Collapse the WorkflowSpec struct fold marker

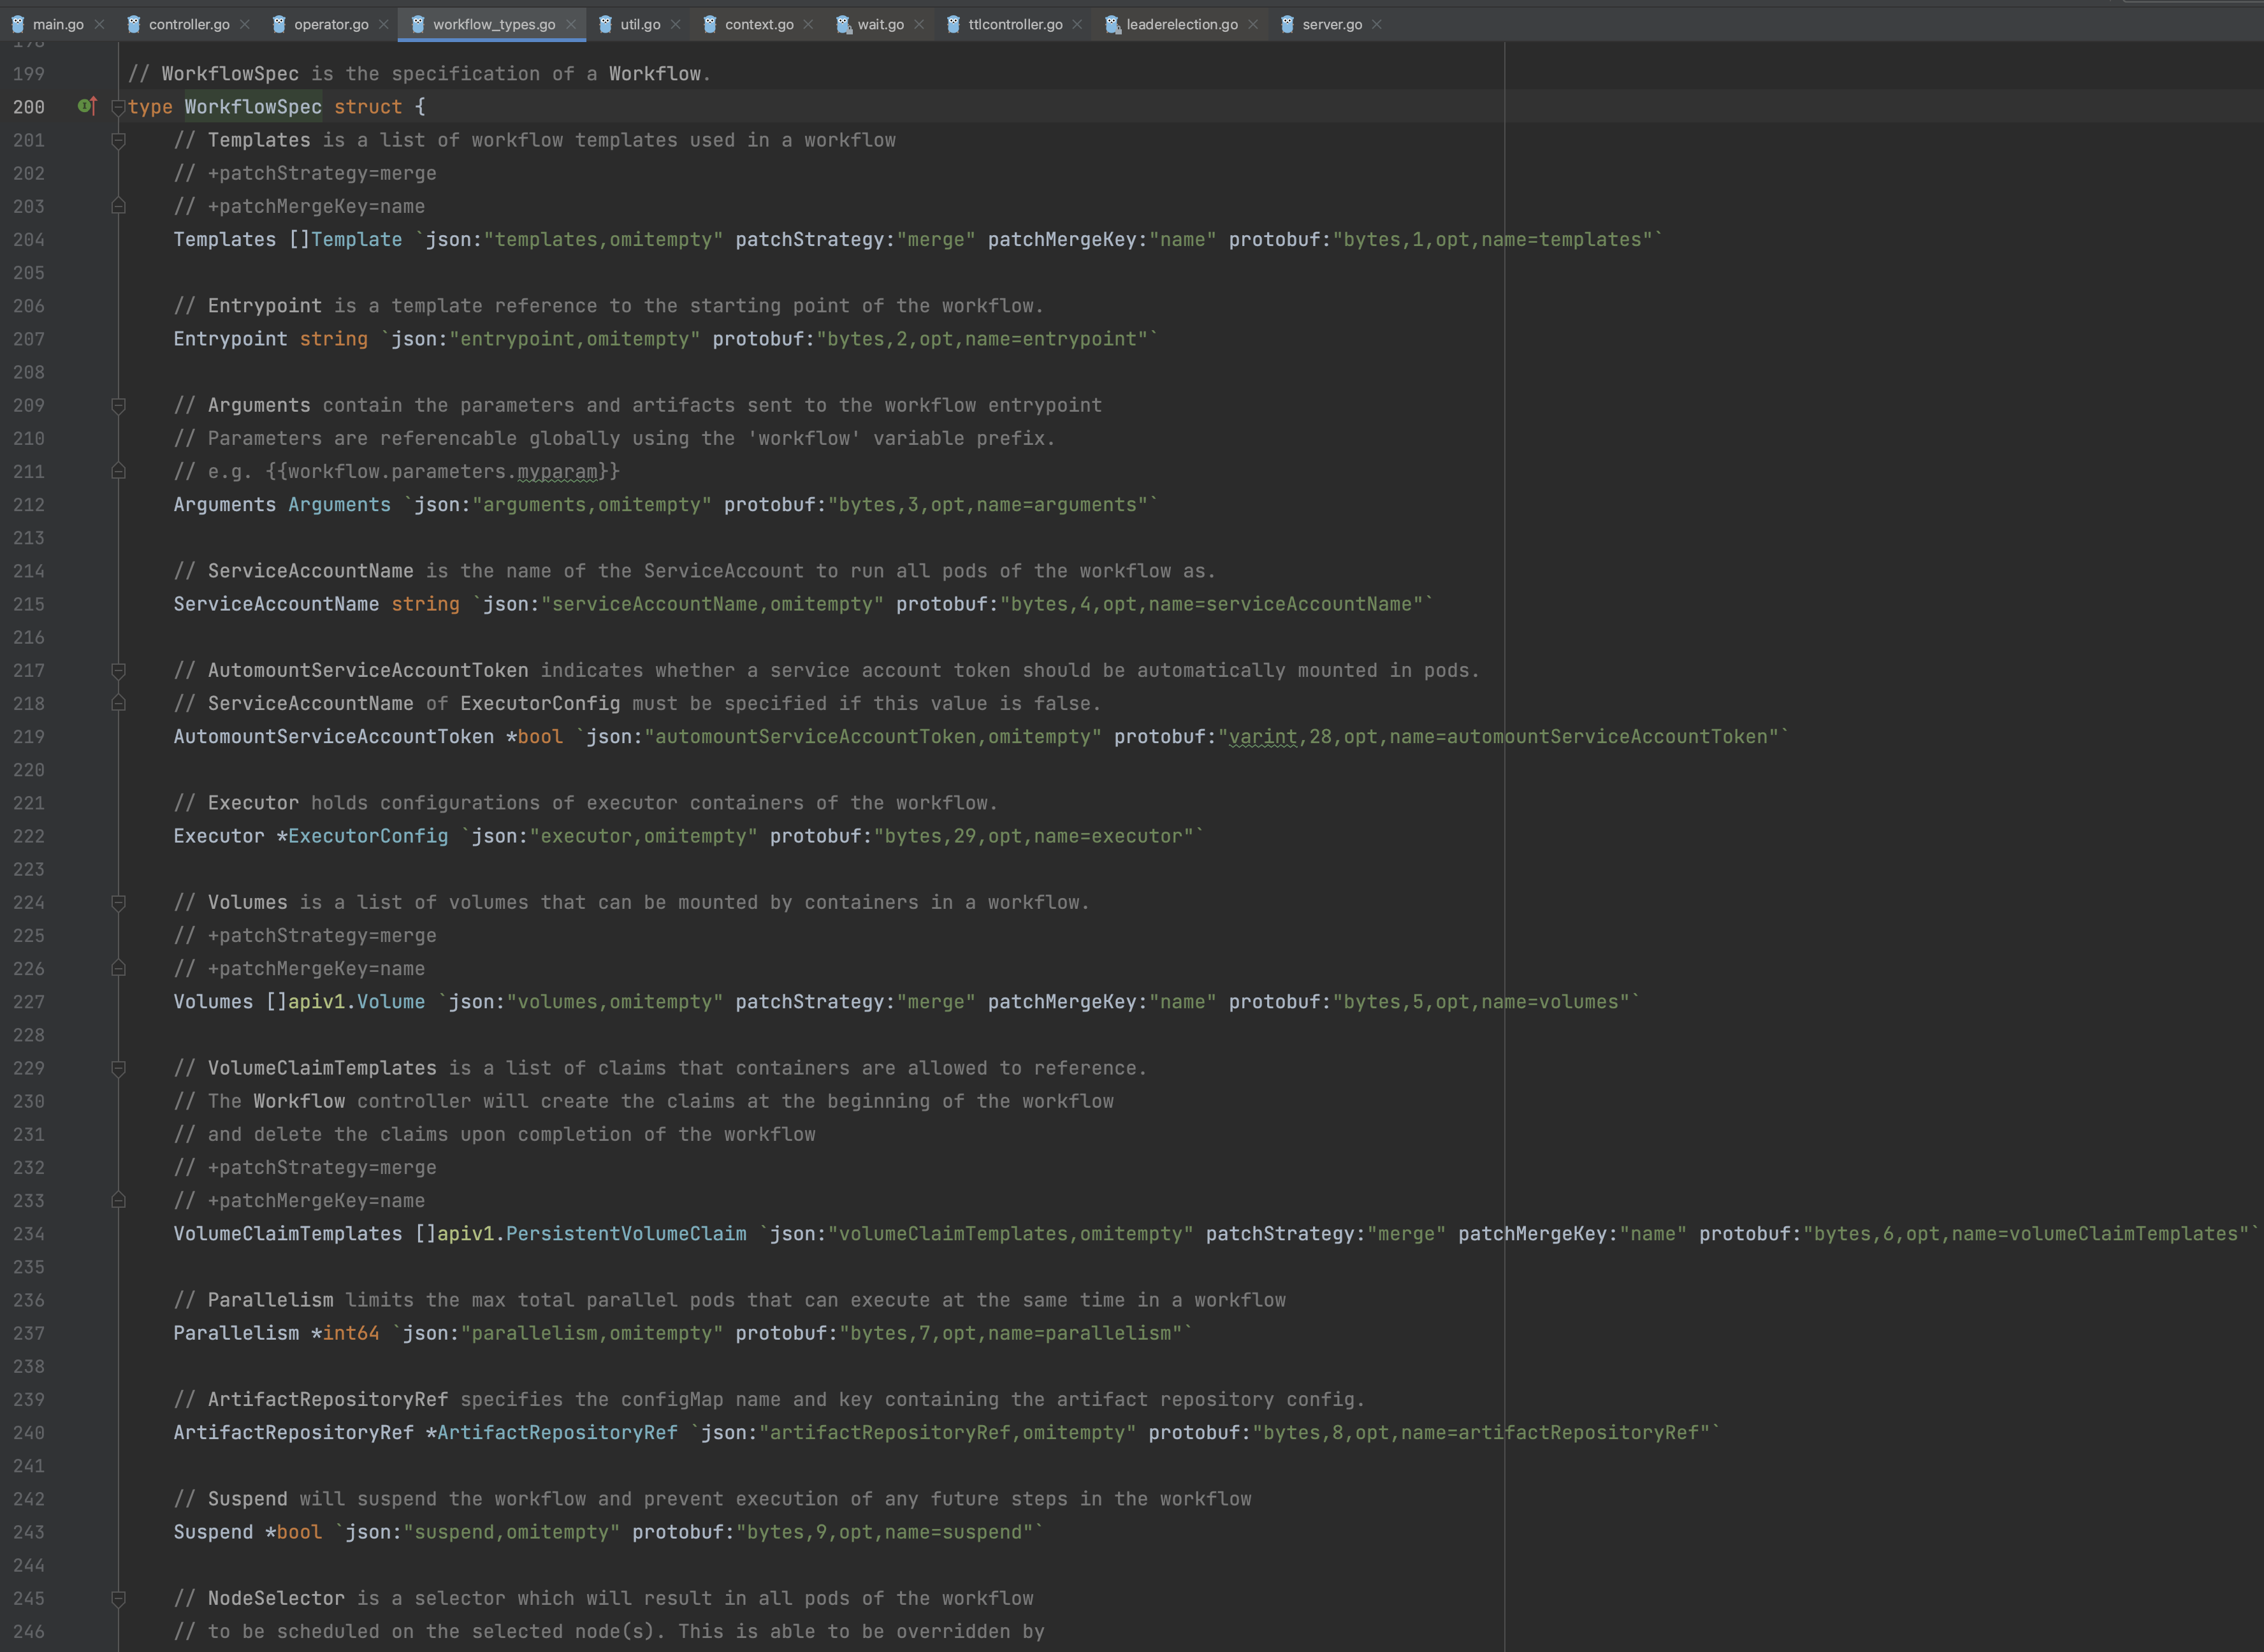(118, 107)
